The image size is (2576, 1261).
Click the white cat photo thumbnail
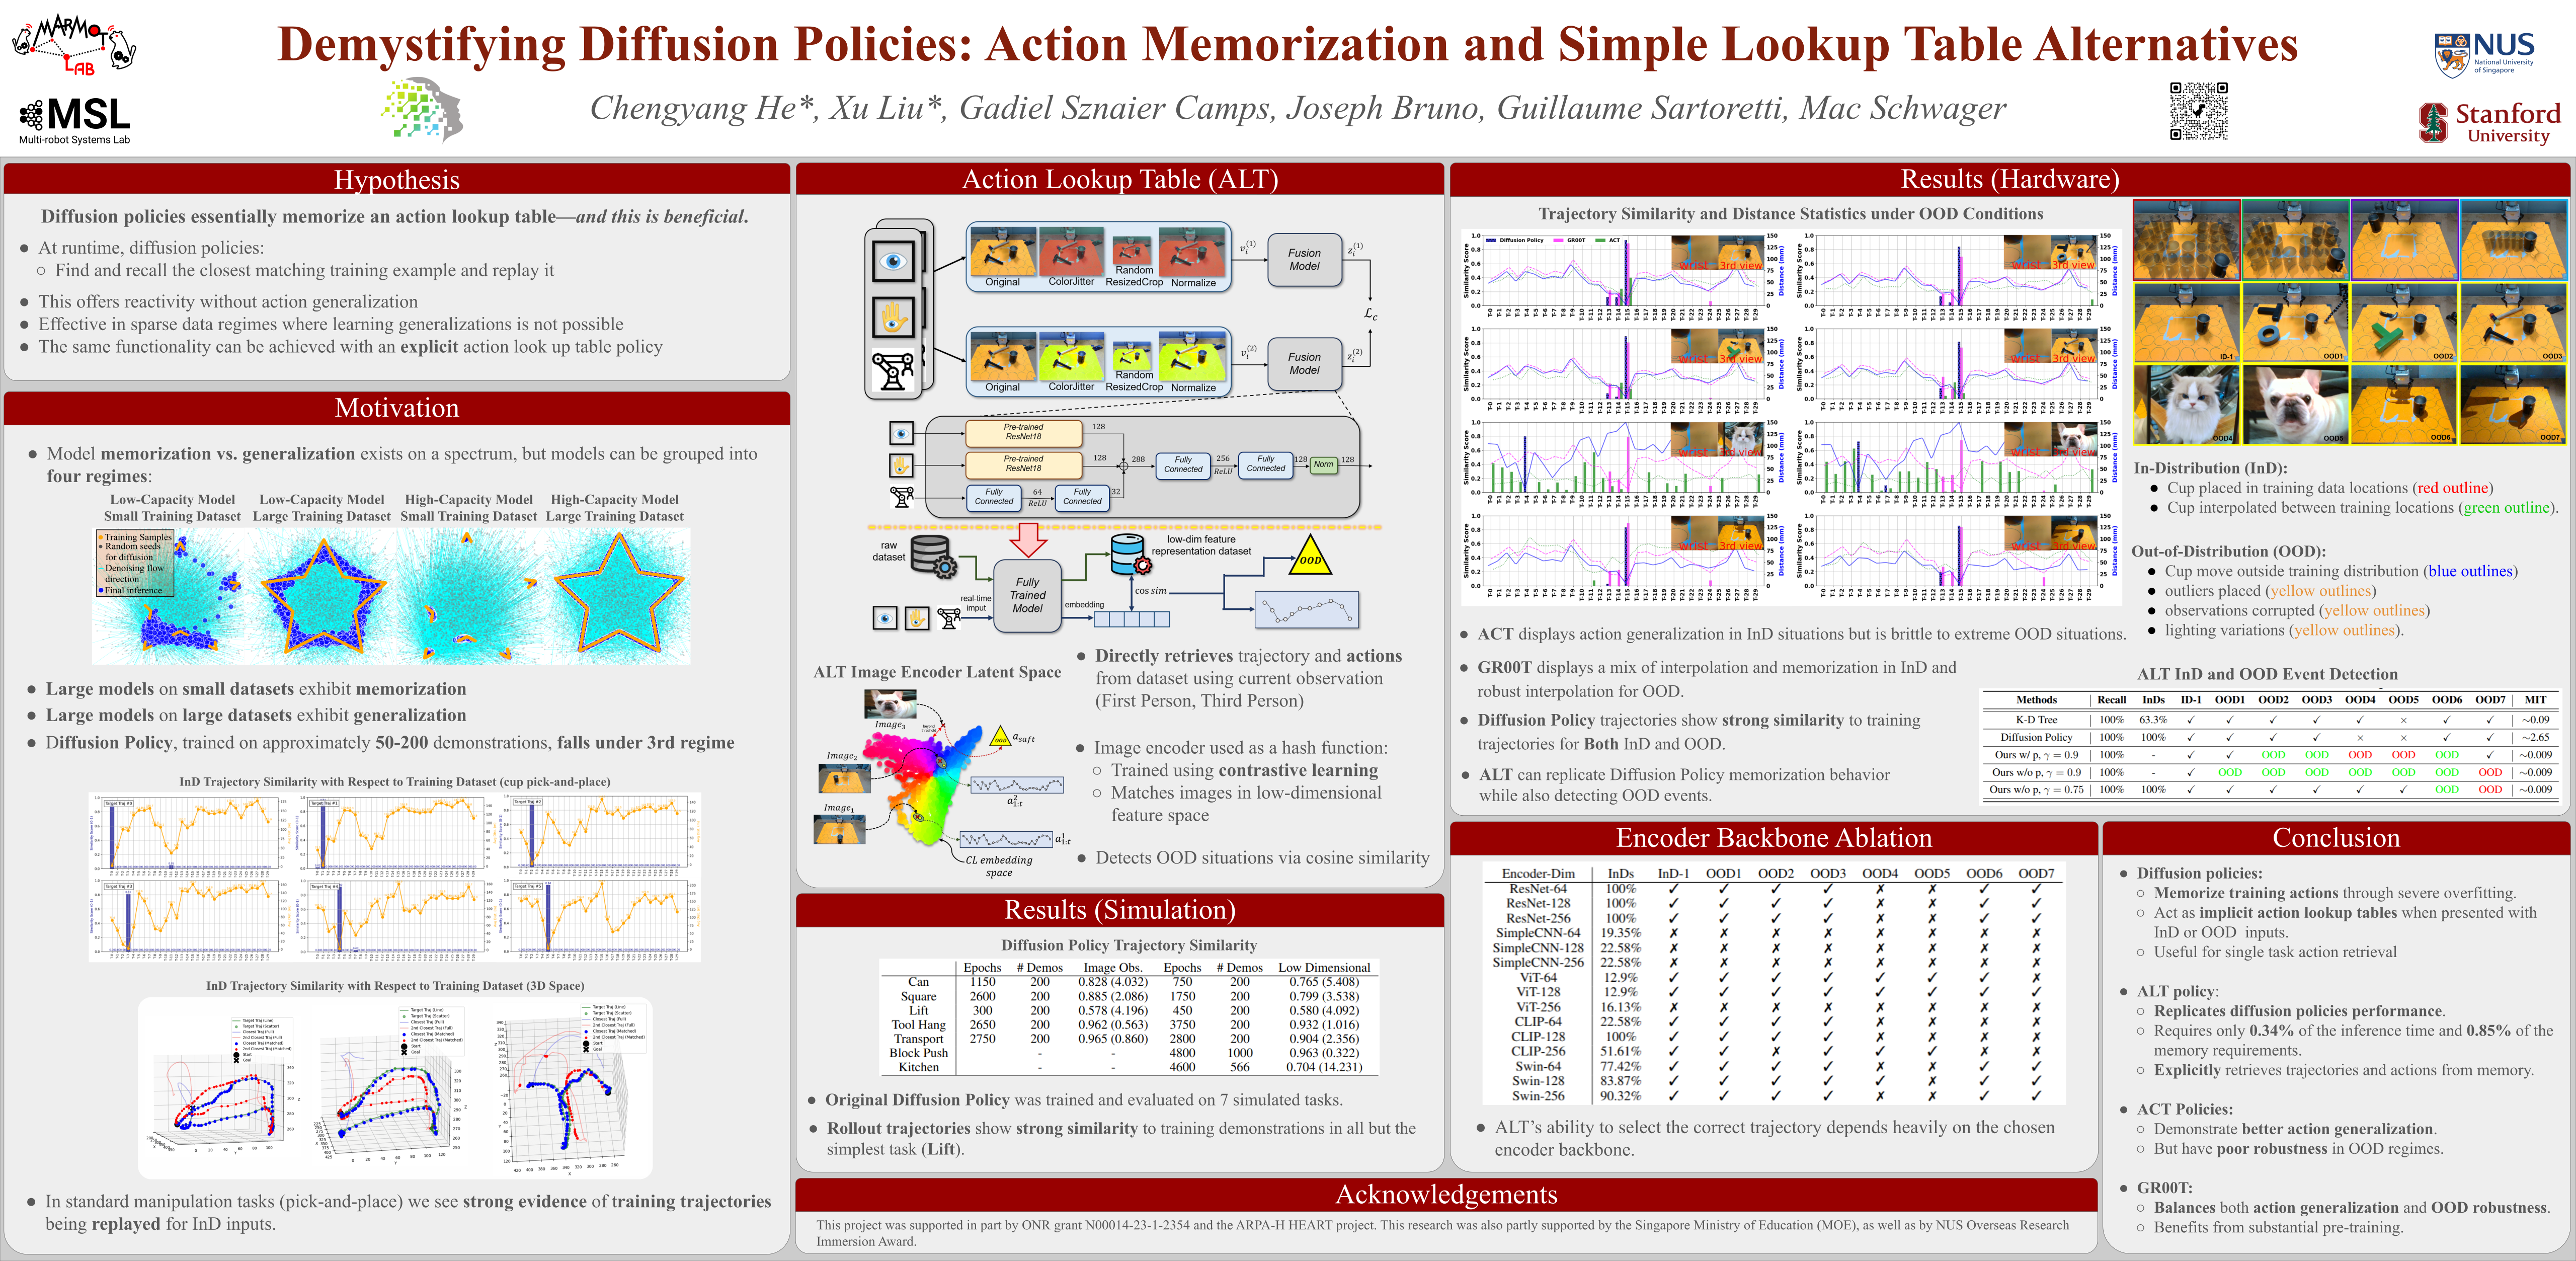pos(2187,404)
